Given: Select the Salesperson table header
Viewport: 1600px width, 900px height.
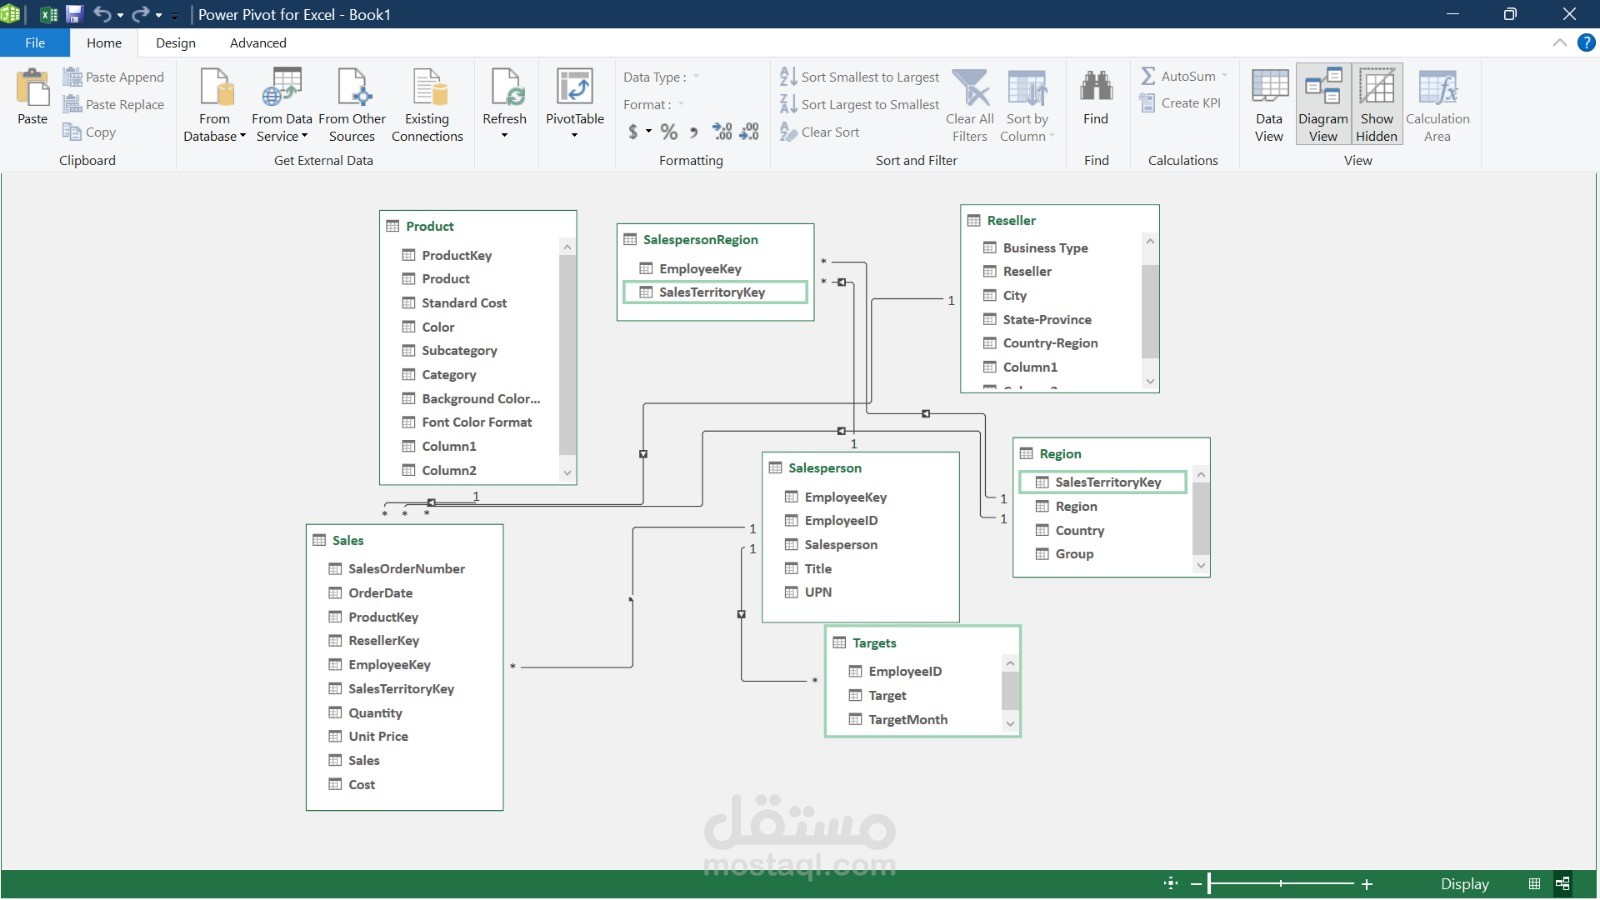Looking at the screenshot, I should tap(860, 468).
